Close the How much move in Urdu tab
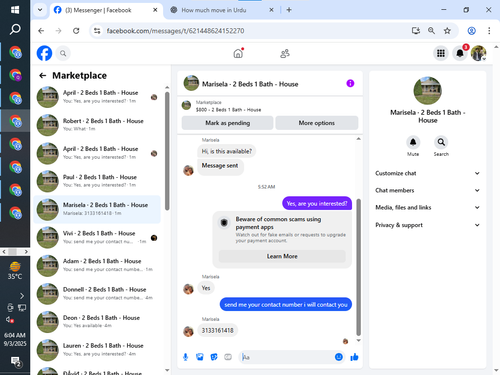 271,10
